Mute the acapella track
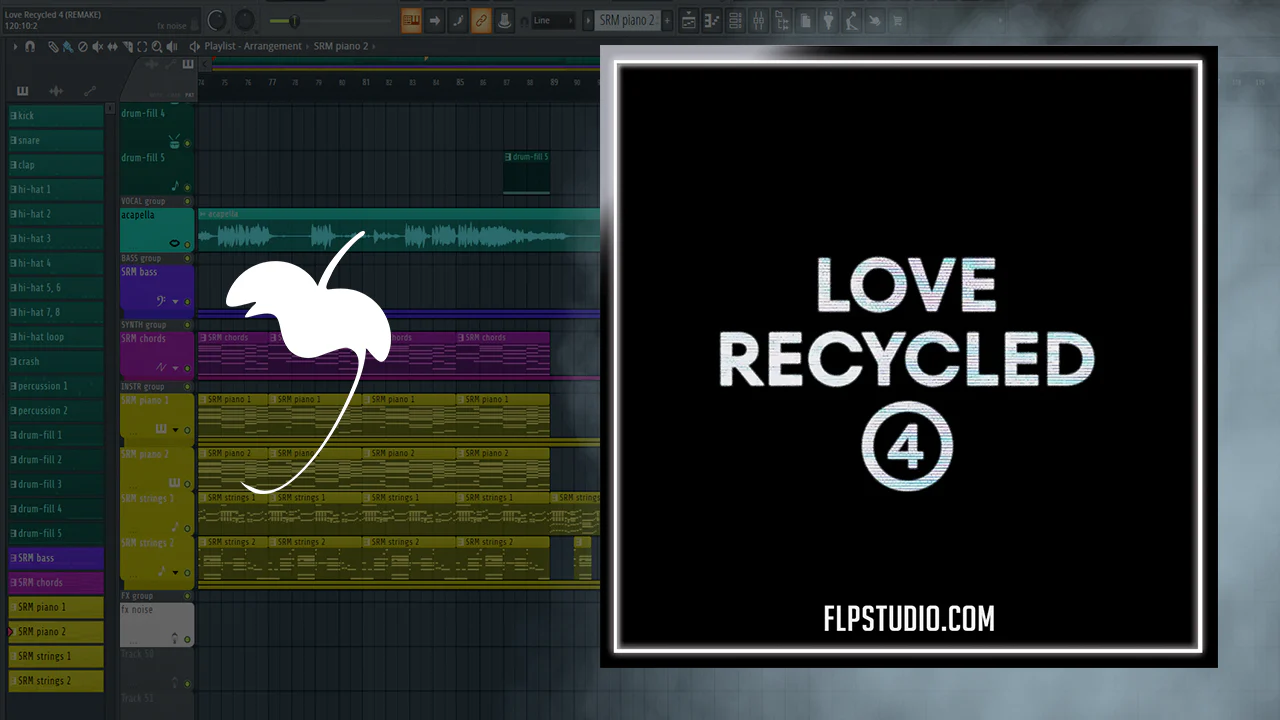This screenshot has height=720, width=1280. 187,243
